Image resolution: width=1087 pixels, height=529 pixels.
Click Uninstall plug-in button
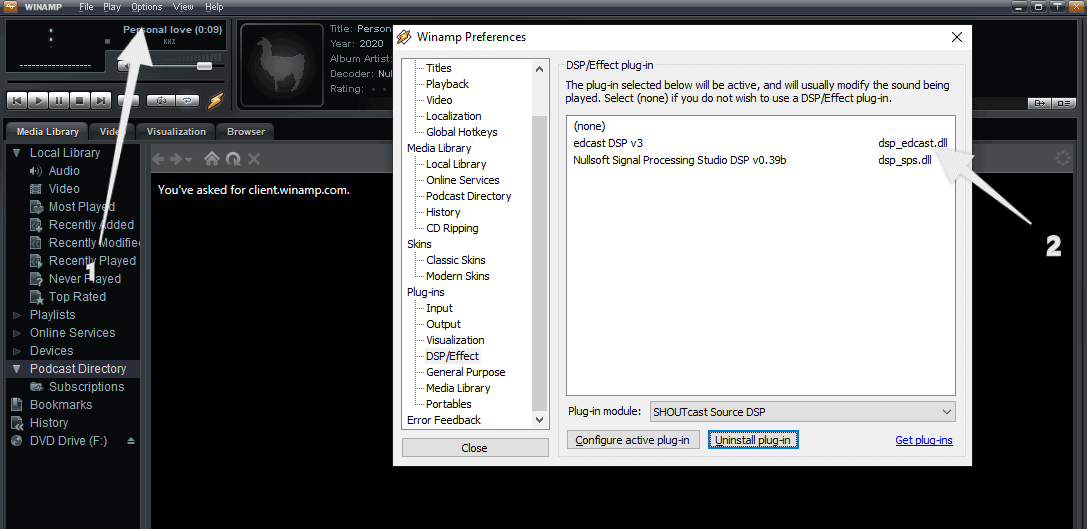754,440
